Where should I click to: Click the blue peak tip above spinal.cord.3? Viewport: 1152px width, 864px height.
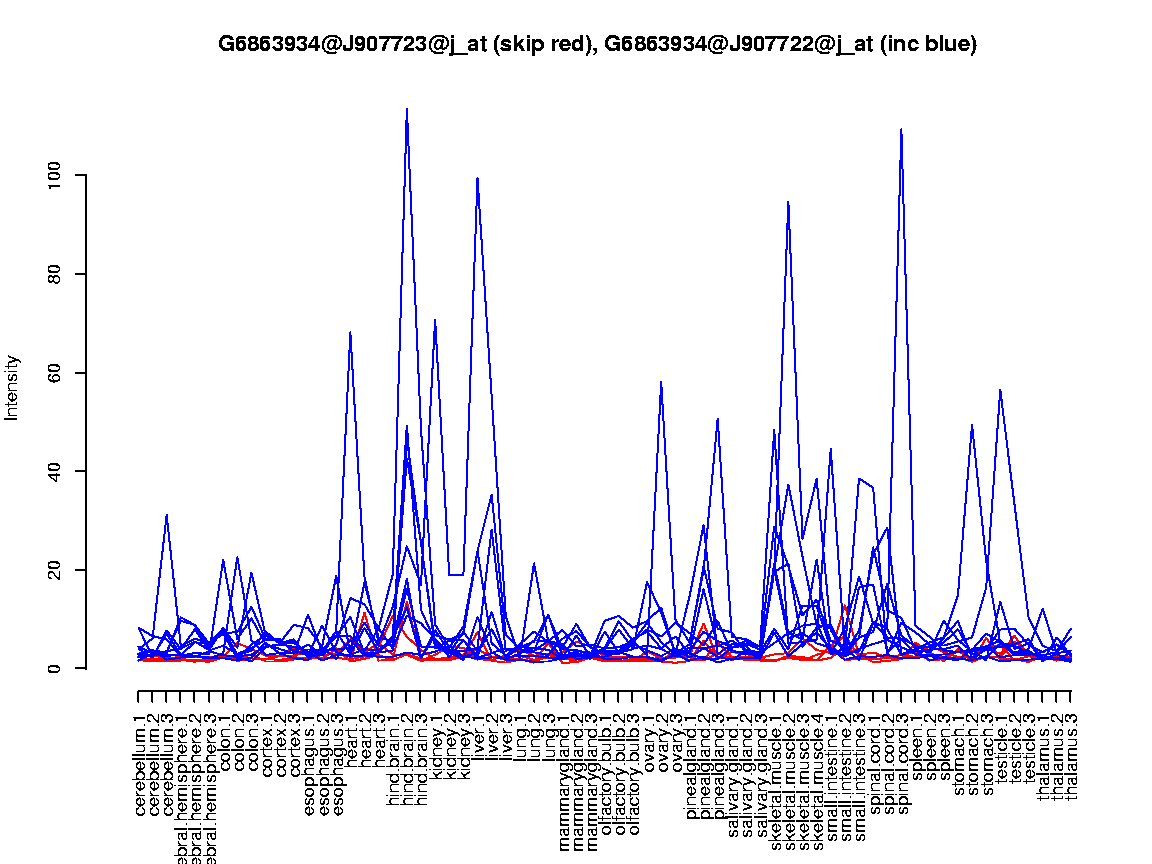click(x=902, y=130)
